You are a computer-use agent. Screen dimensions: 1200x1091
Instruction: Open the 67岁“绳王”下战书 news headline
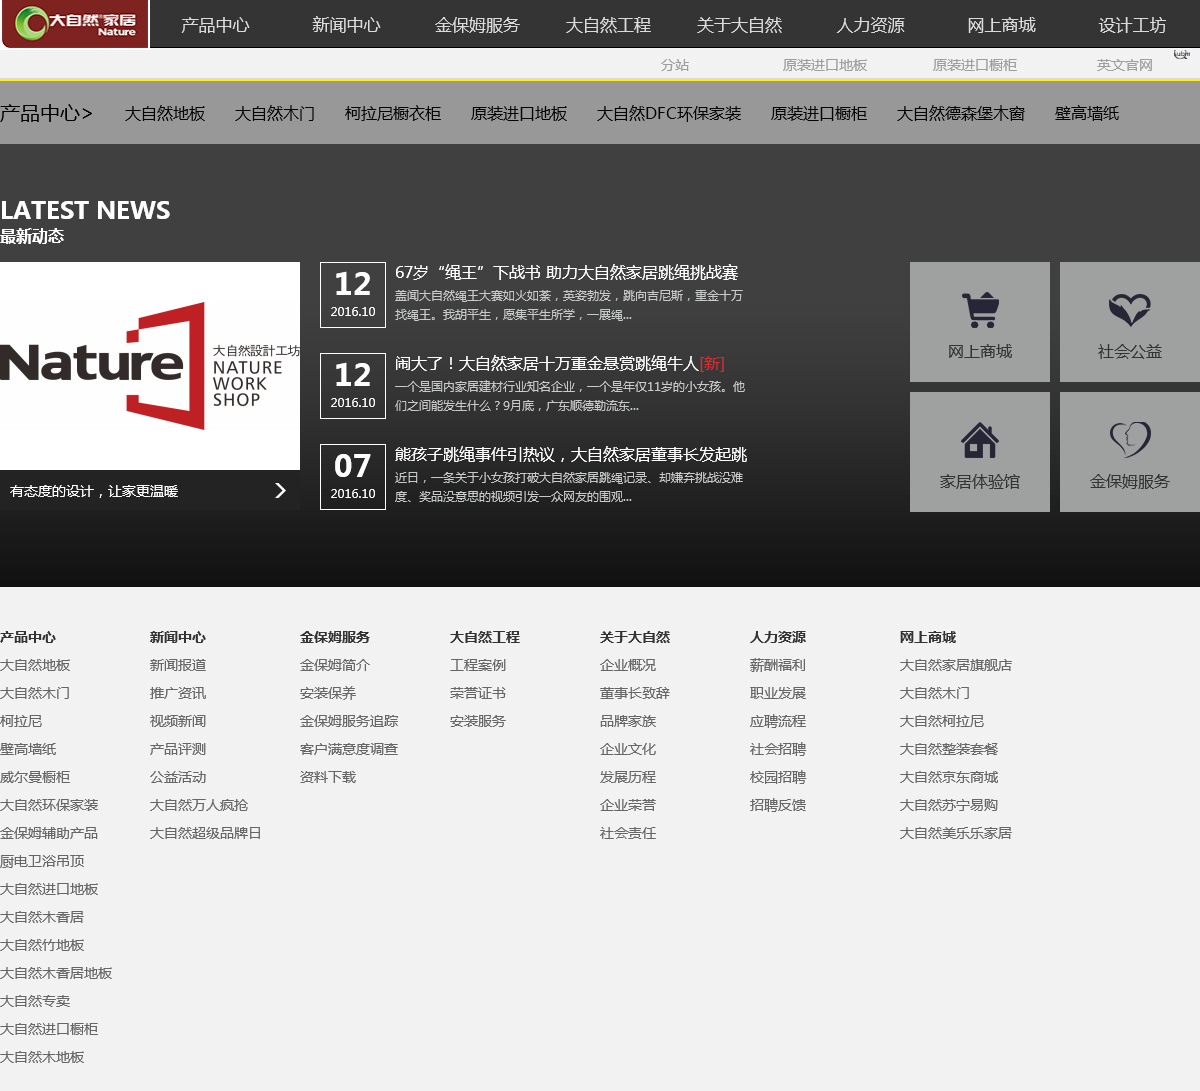pos(566,272)
